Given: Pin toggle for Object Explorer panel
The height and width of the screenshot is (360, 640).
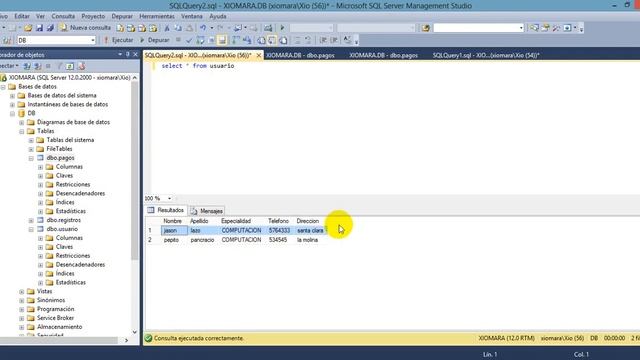Looking at the screenshot, I should point(127,54).
